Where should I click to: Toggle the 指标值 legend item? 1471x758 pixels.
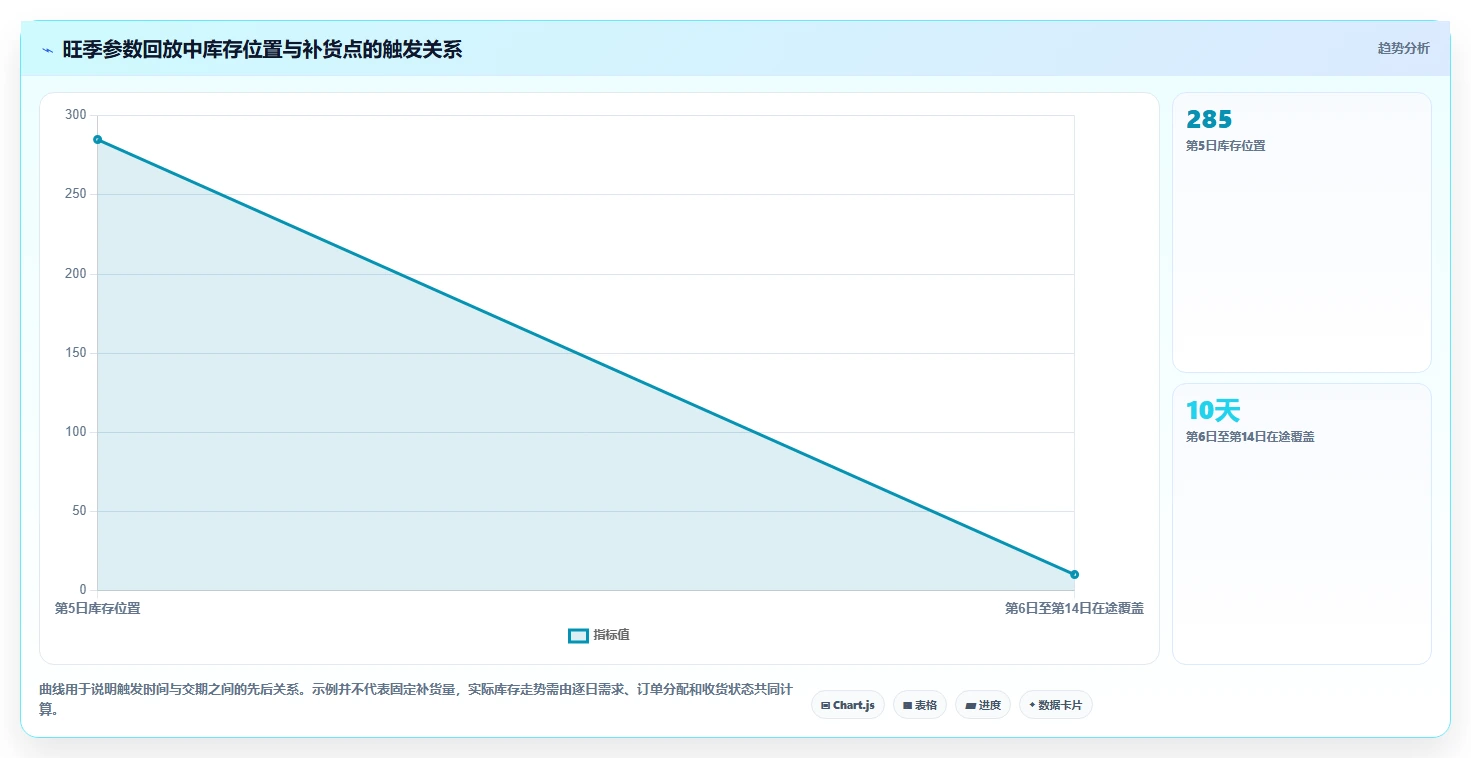(599, 635)
